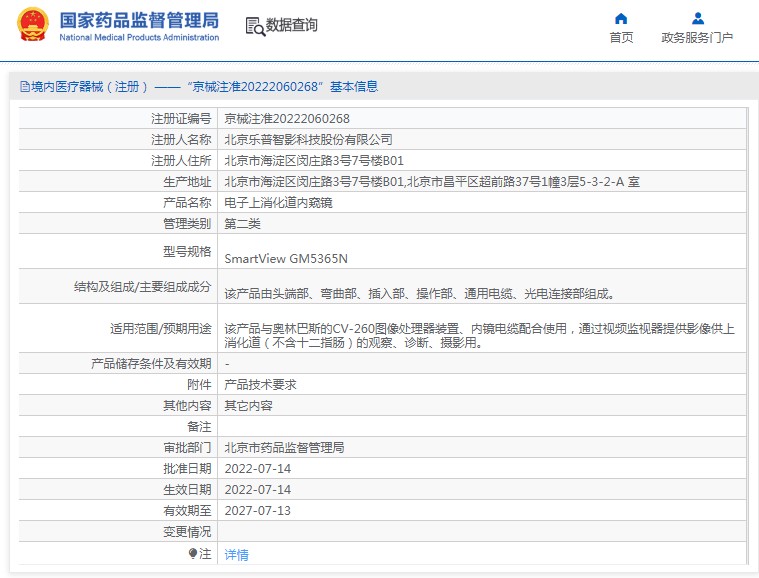Click the 型号规格 label
This screenshot has width=759, height=578.
(x=187, y=251)
